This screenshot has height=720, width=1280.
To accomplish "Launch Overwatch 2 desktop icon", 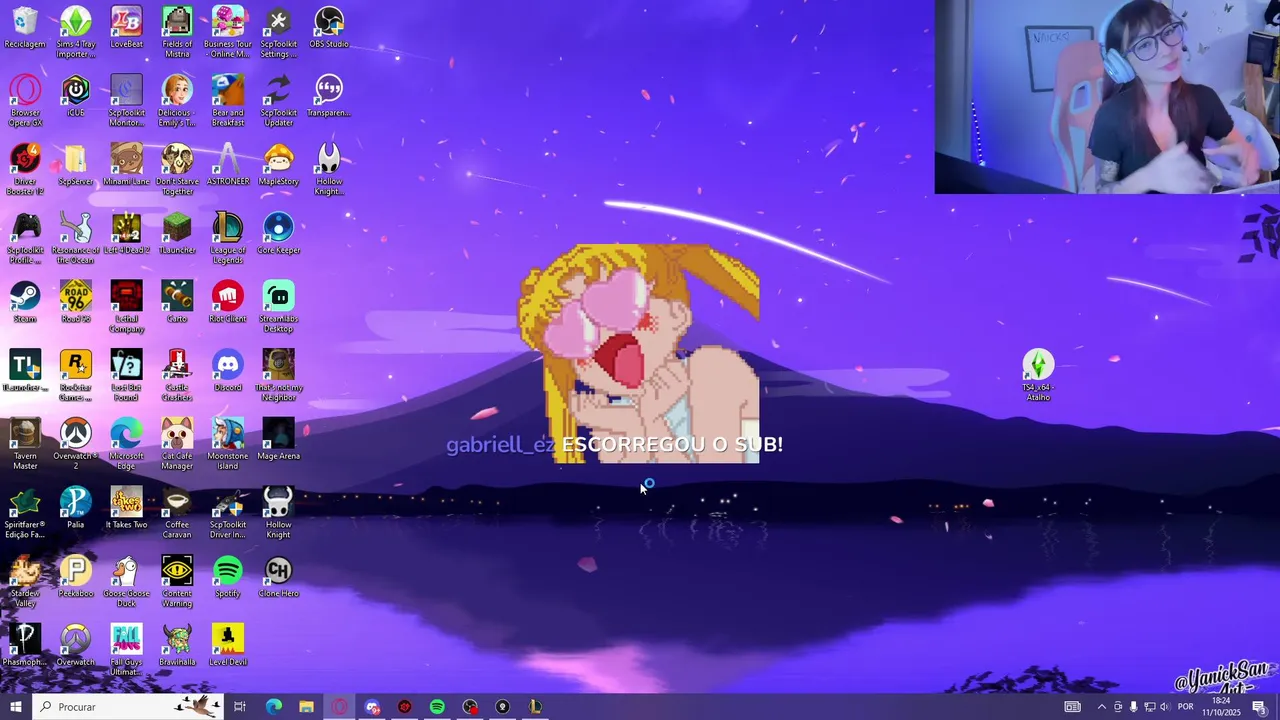I will tap(76, 445).
